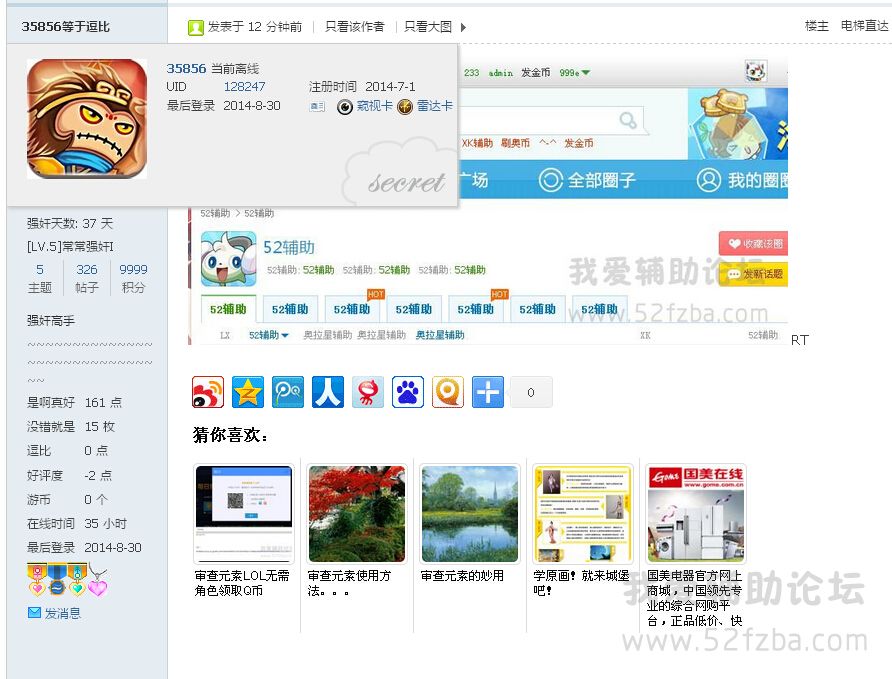Click the 奥拉星辅助 bold blue link

pos(440,335)
